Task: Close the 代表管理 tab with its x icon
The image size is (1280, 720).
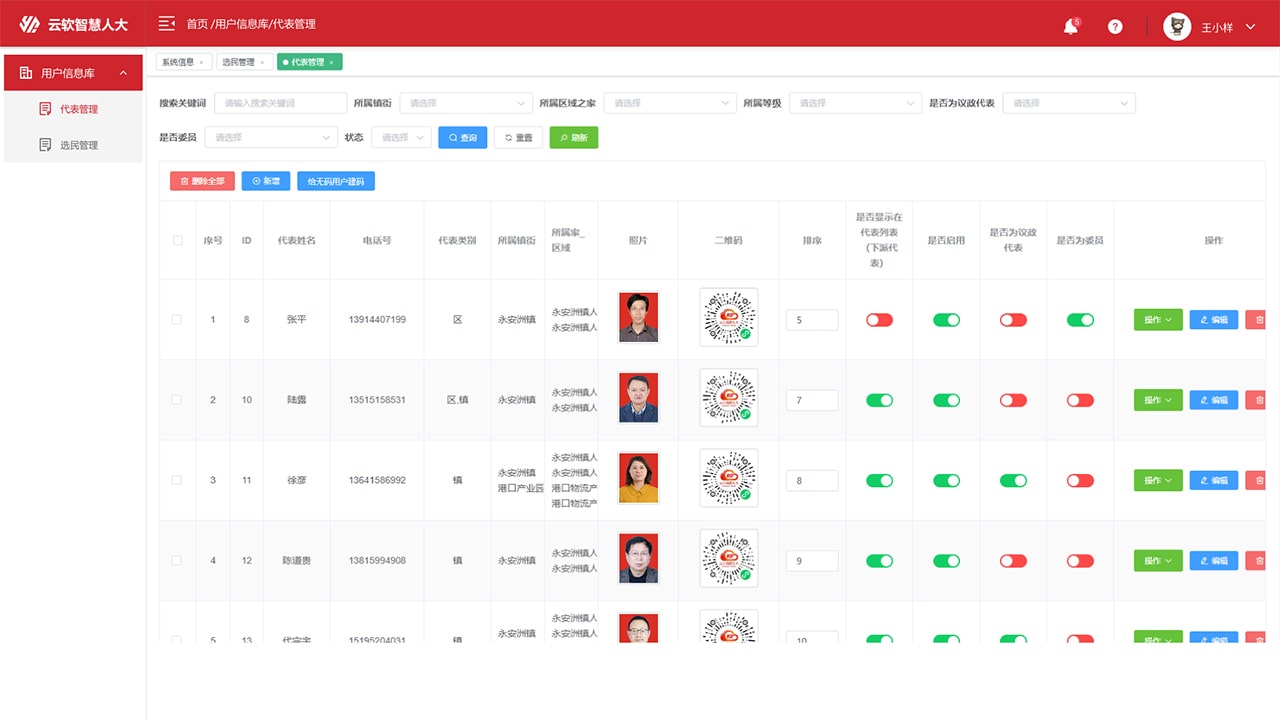Action: 332,62
